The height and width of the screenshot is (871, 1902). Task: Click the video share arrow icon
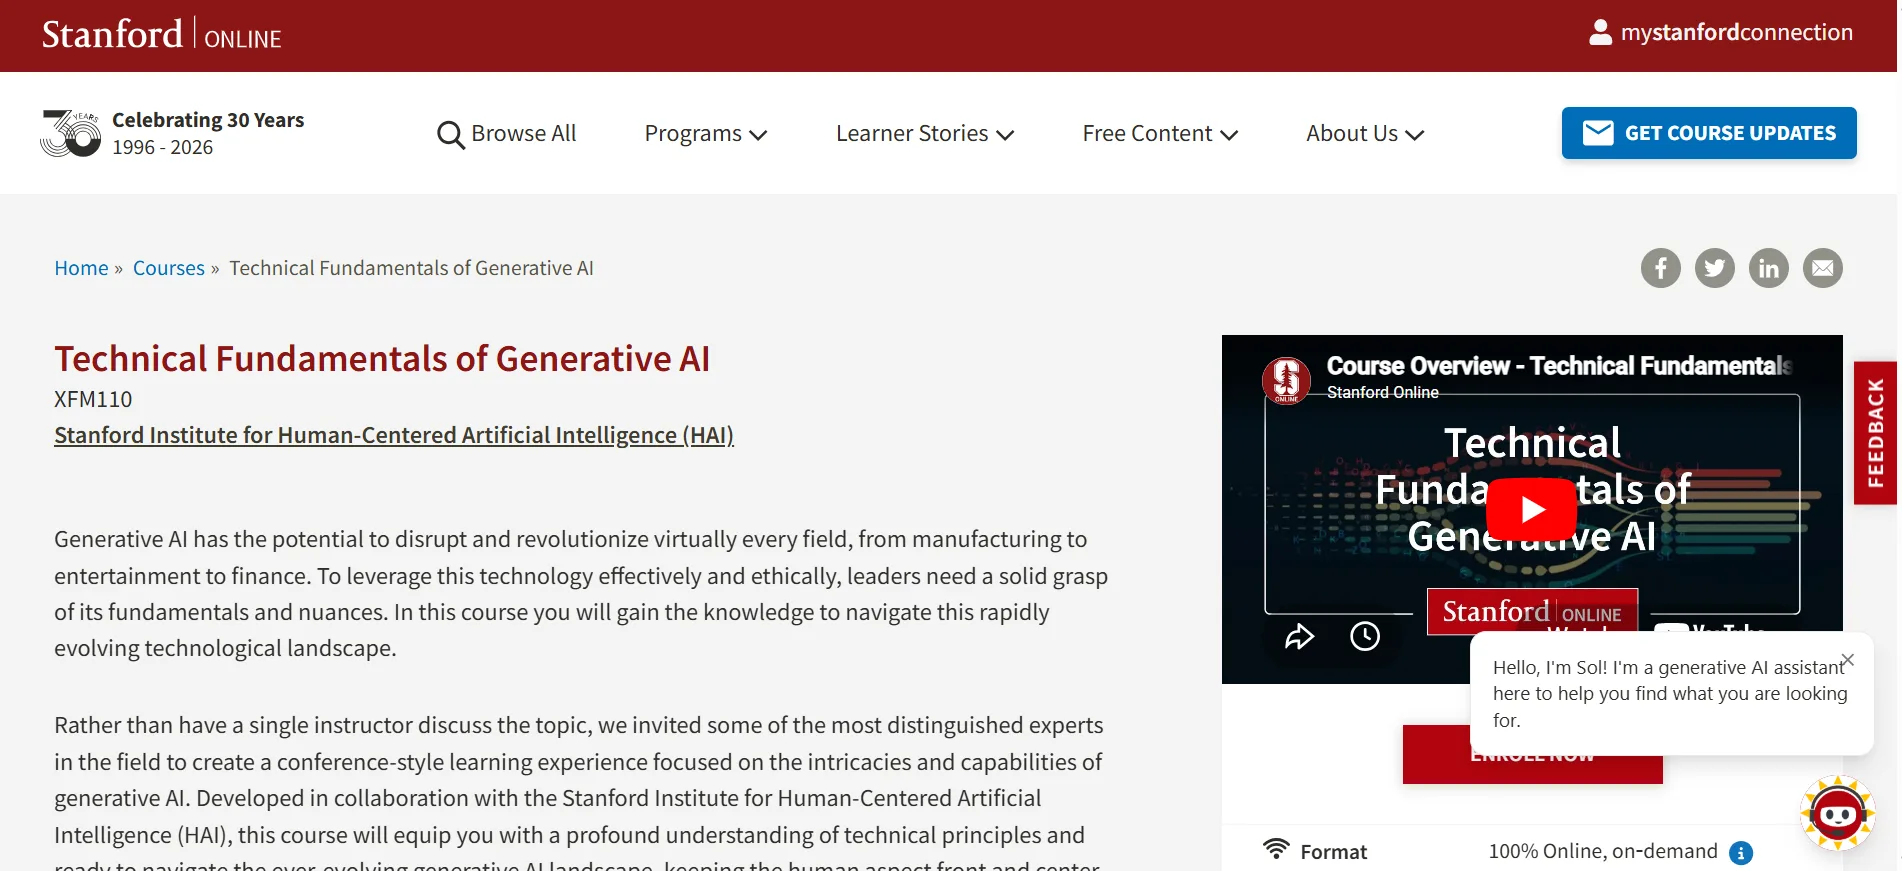pos(1299,636)
